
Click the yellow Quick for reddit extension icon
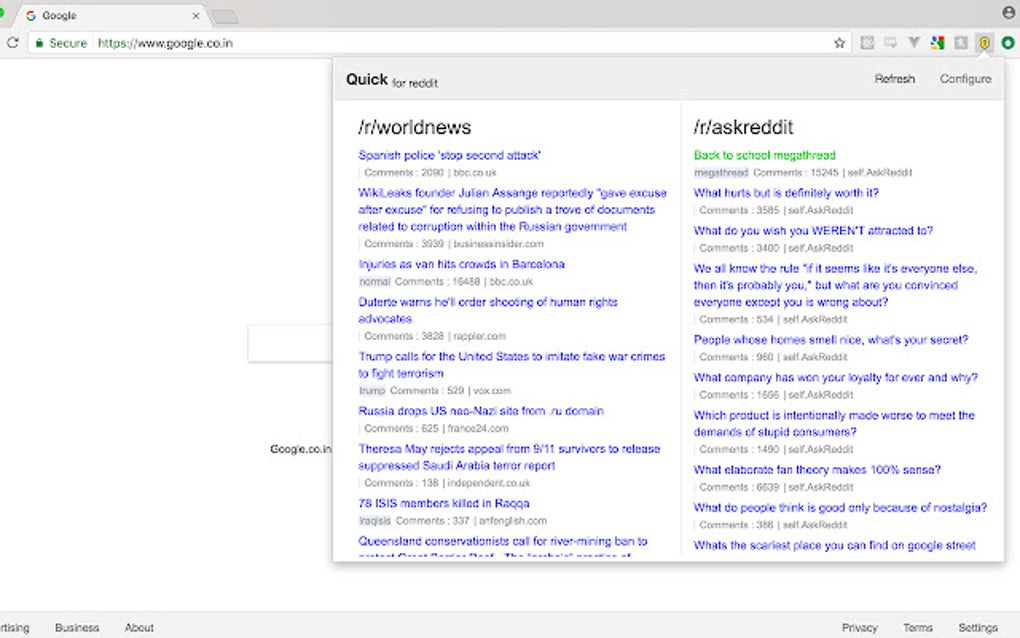click(x=985, y=42)
